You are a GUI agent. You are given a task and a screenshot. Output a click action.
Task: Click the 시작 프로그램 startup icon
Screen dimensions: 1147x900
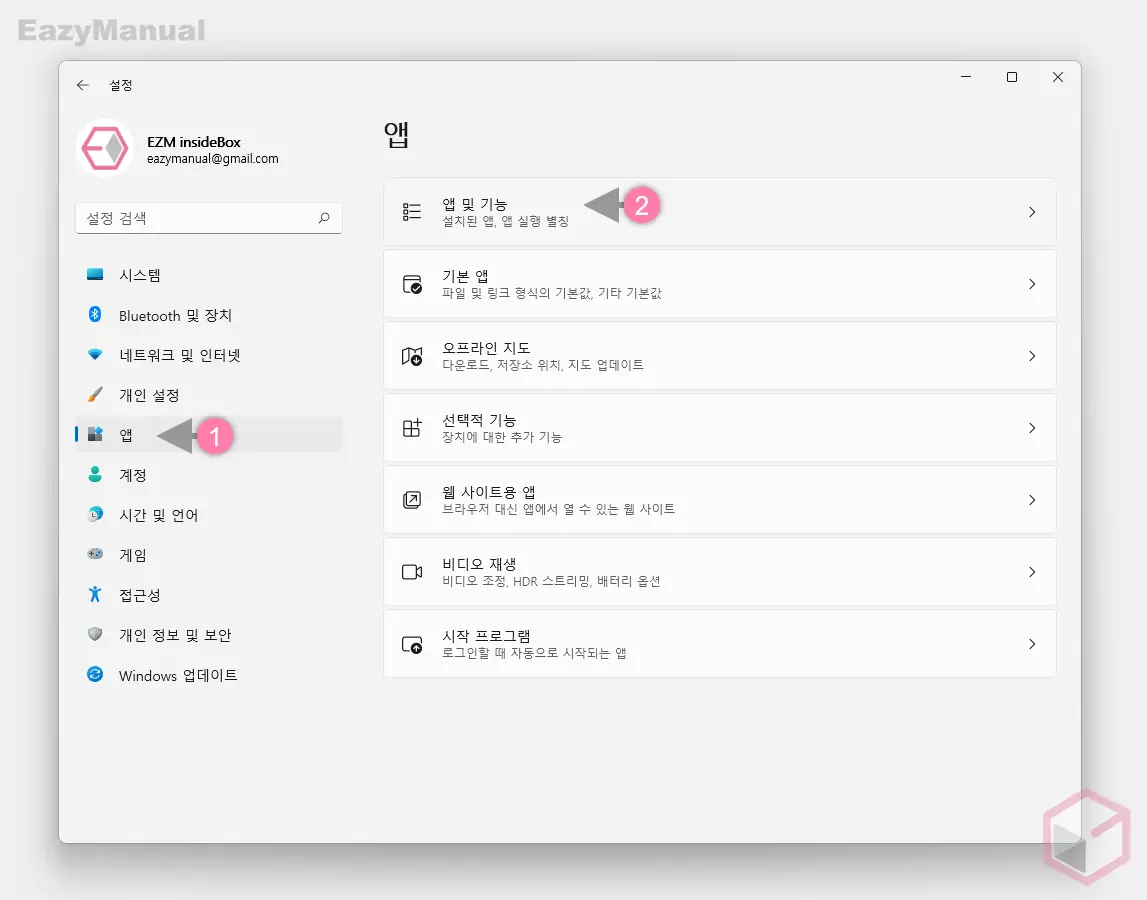tap(412, 644)
